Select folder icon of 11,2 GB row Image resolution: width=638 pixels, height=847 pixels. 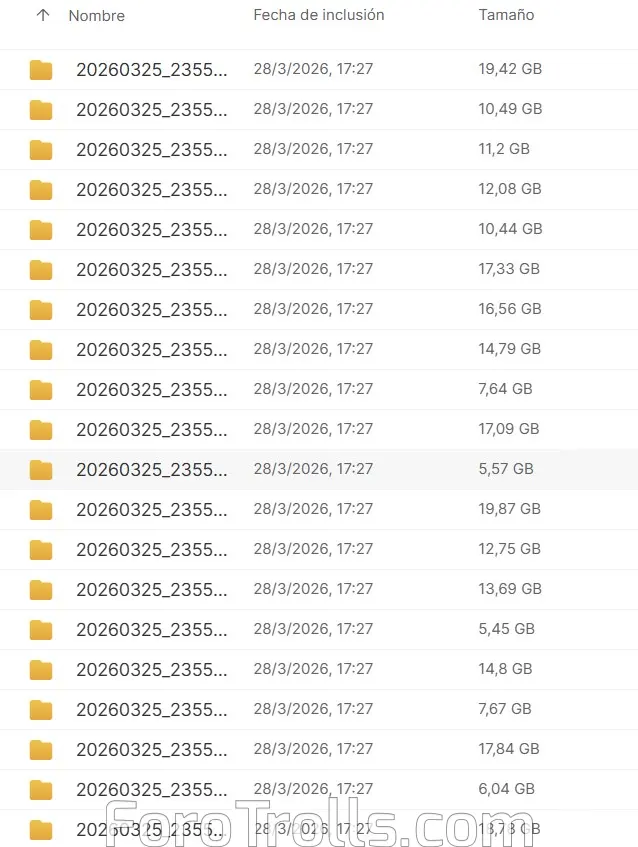point(41,150)
